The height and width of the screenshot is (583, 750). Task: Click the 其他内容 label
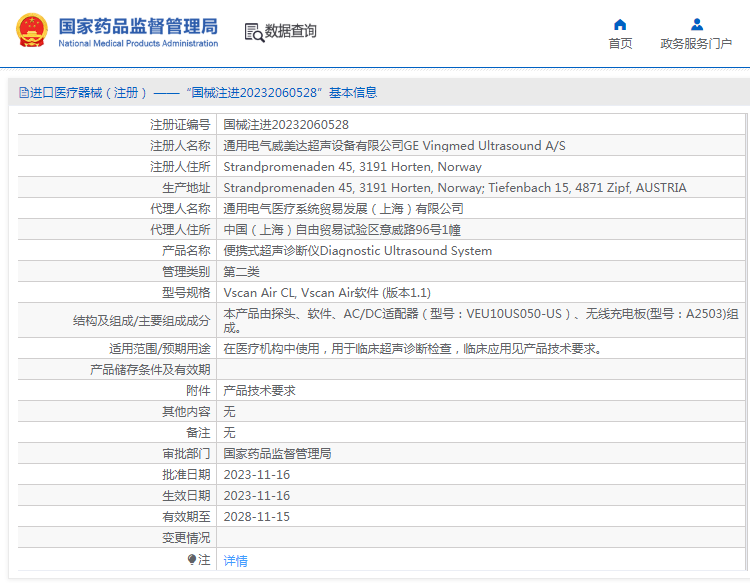pyautogui.click(x=186, y=412)
